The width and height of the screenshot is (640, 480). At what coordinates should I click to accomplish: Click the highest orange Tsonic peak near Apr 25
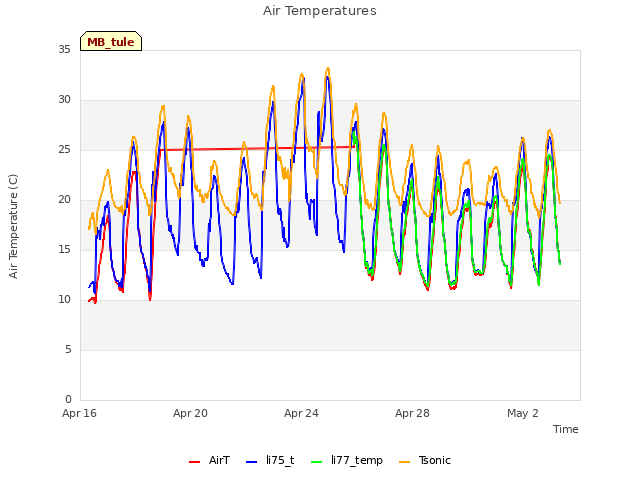click(x=328, y=69)
